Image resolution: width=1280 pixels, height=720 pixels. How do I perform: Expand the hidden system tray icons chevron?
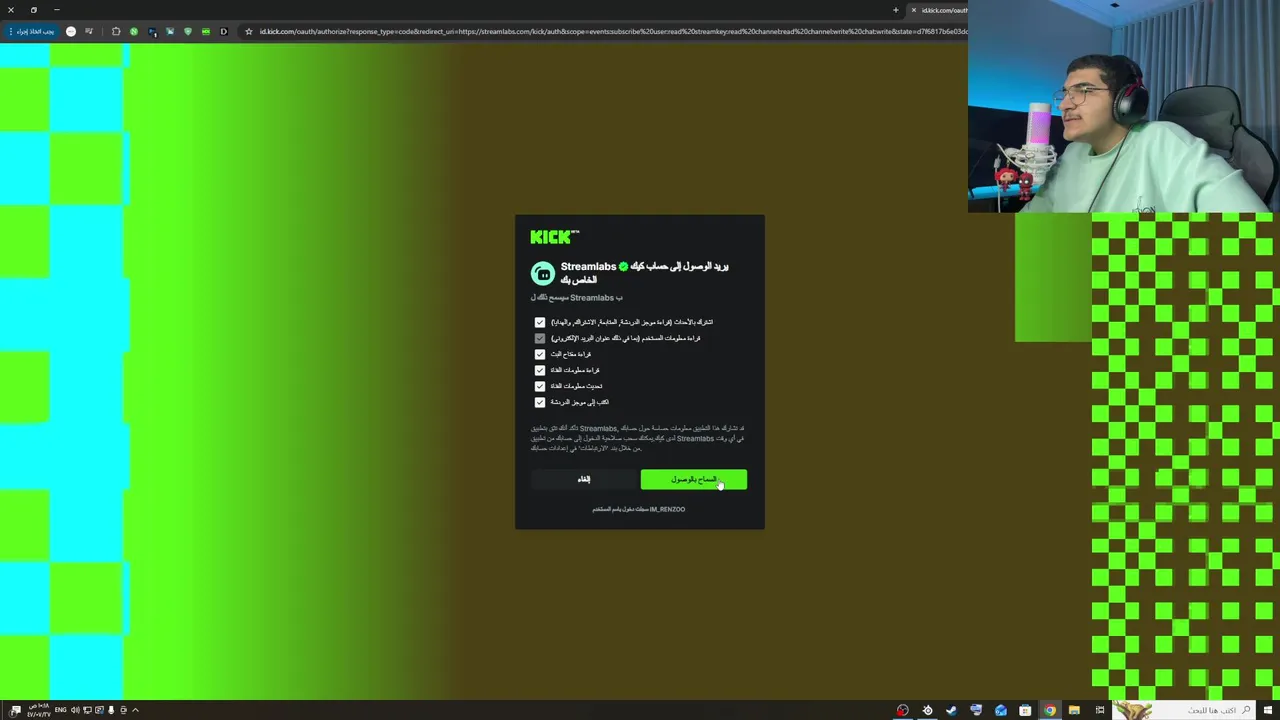pyautogui.click(x=135, y=710)
